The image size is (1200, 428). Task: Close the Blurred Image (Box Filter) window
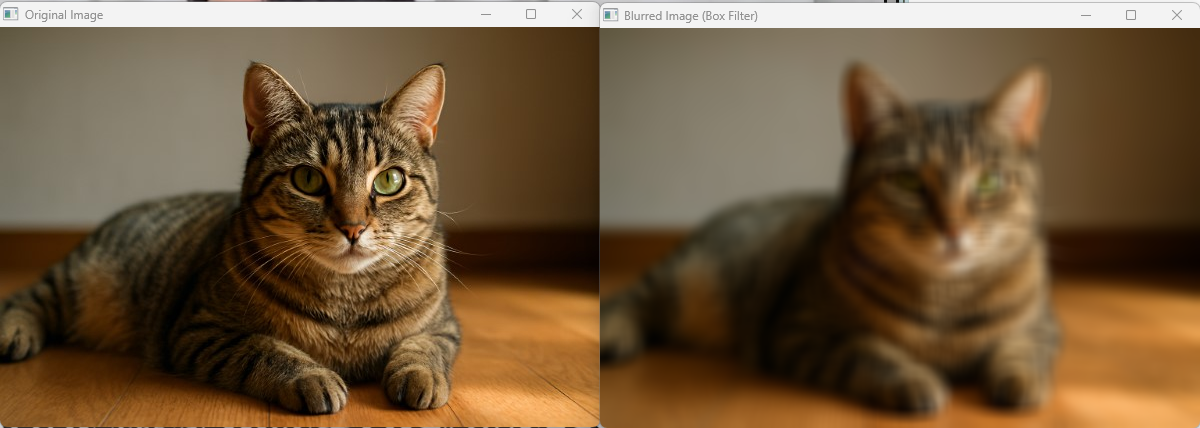tap(1177, 15)
